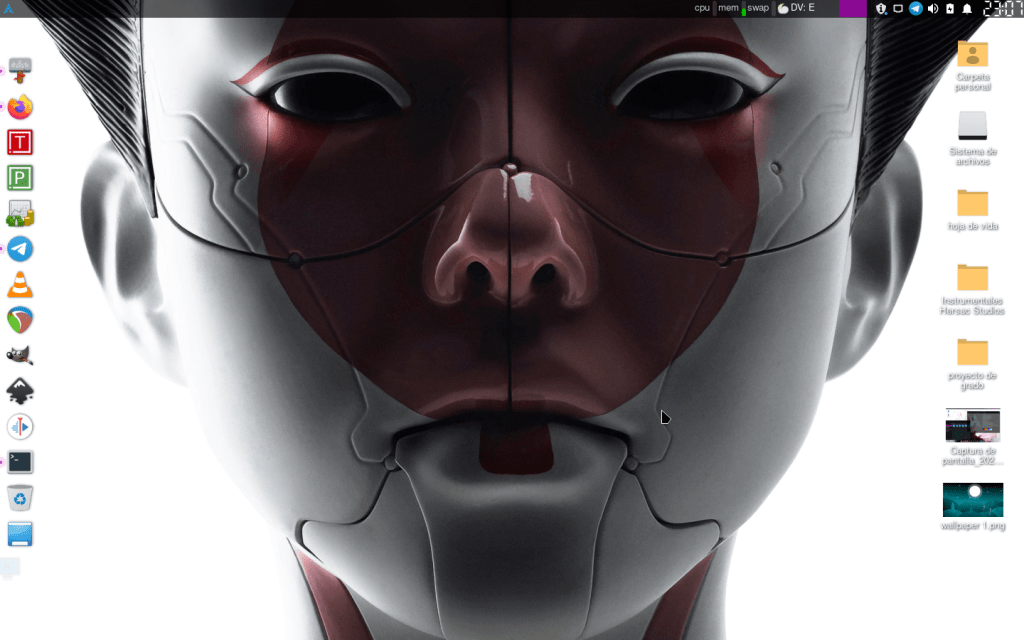Click the Telegram tray icon
1024x640 pixels.
915,9
